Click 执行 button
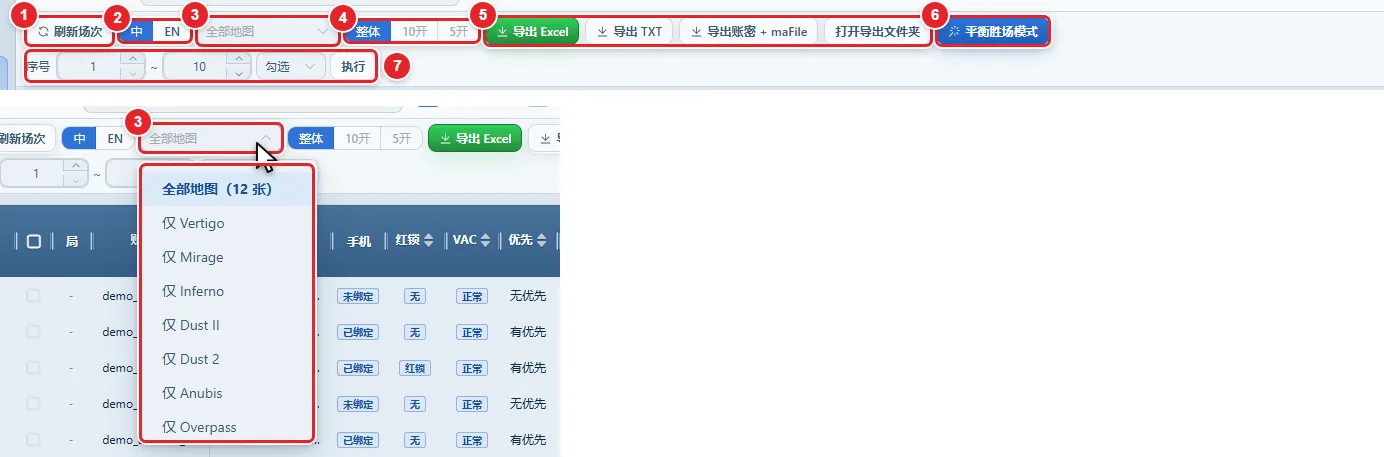This screenshot has width=1384, height=457. pos(353,67)
